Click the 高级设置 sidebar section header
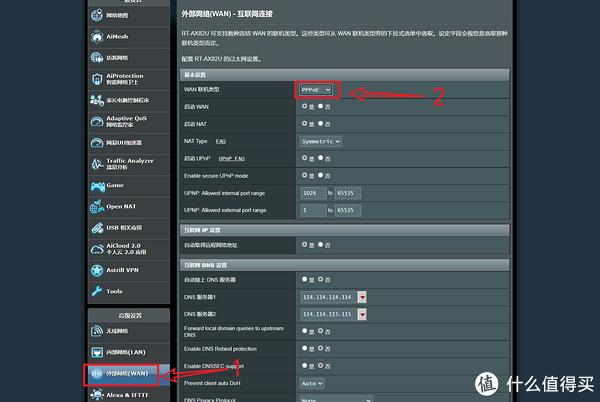 pyautogui.click(x=129, y=316)
